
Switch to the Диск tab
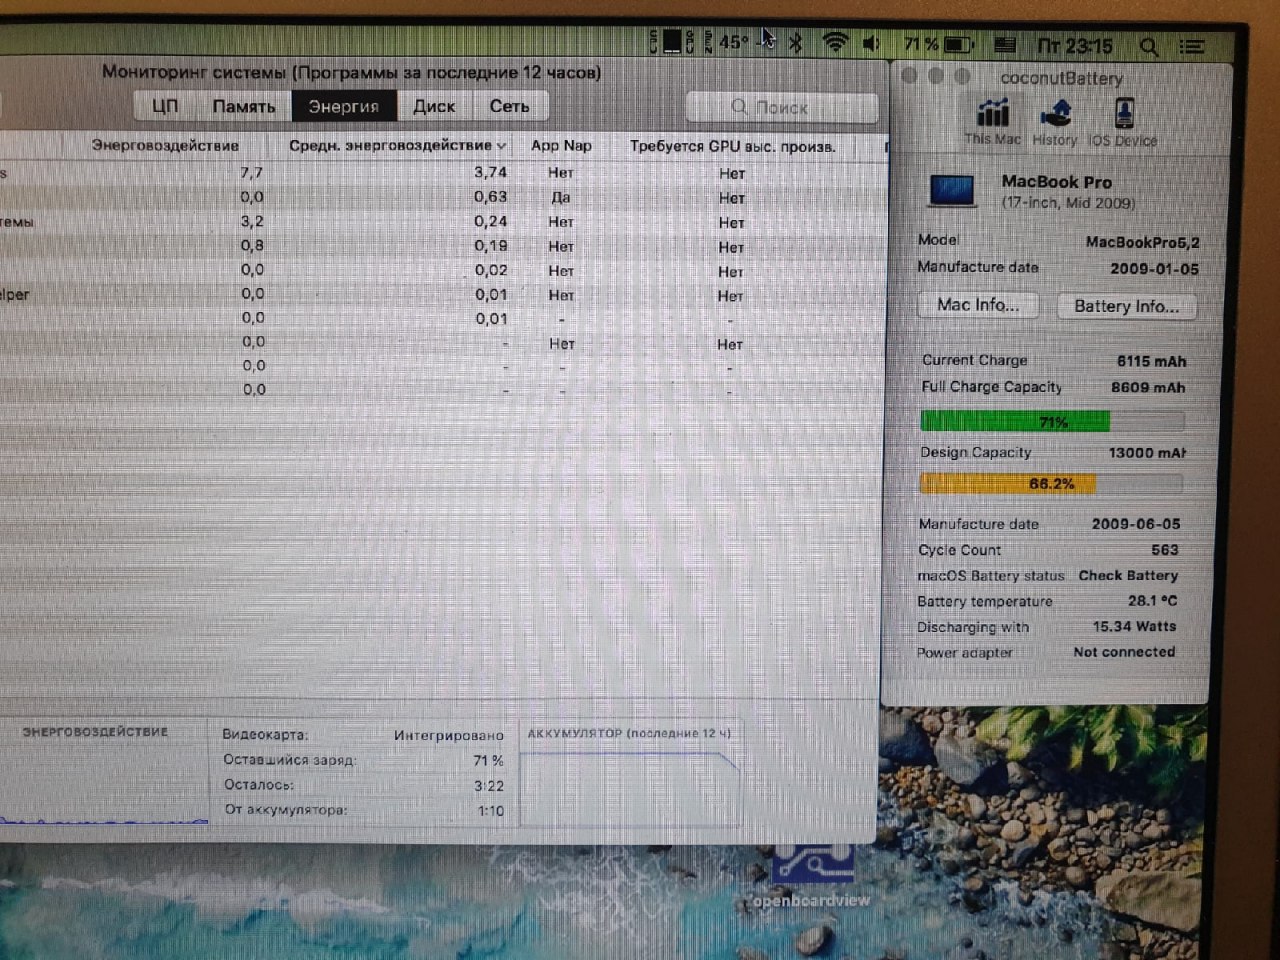(434, 106)
